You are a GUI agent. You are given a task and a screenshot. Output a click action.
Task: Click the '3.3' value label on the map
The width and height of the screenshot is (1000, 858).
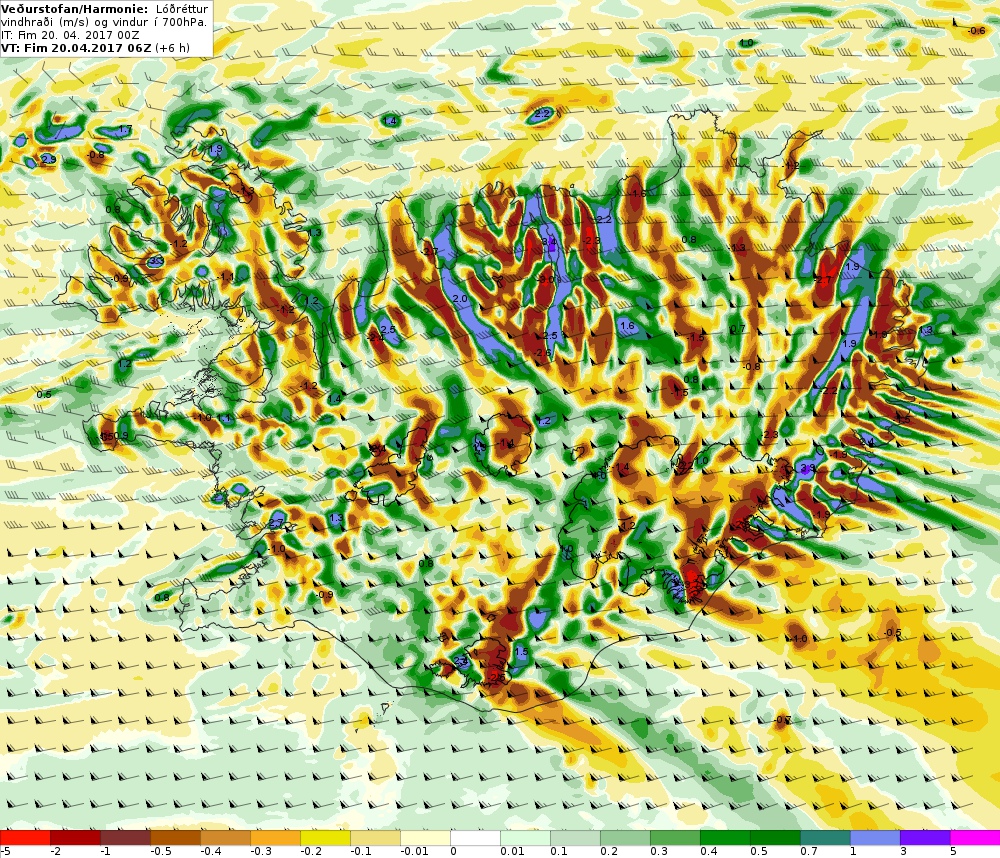(156, 261)
